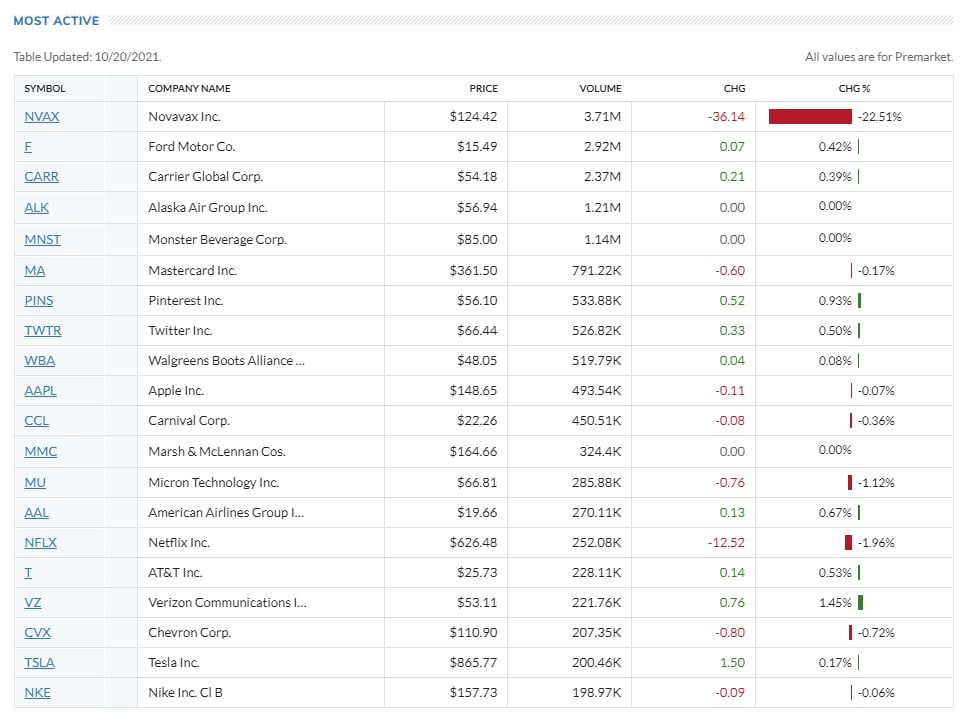Open the MMC symbol link

click(41, 451)
